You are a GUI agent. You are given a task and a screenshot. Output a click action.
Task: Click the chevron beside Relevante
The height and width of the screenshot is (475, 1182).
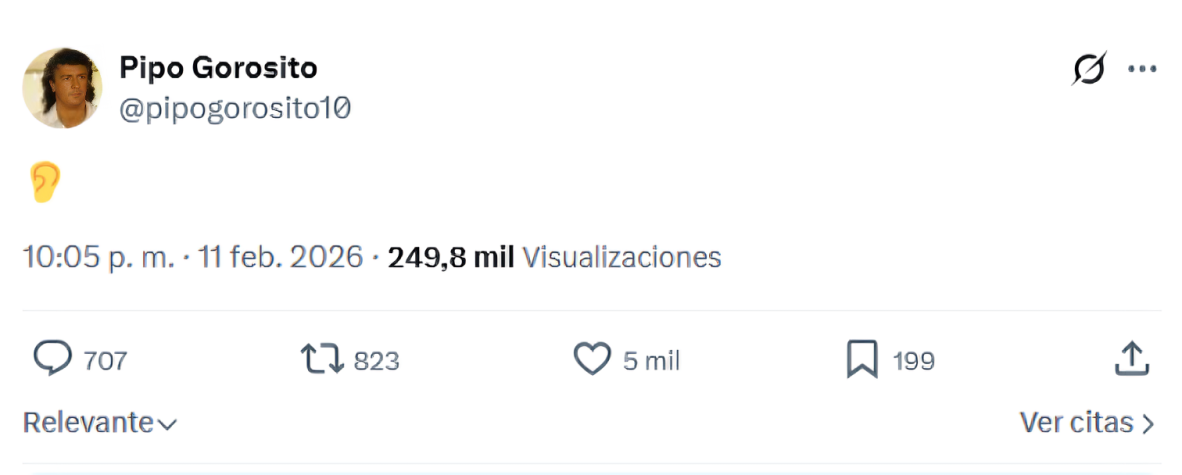click(x=167, y=424)
